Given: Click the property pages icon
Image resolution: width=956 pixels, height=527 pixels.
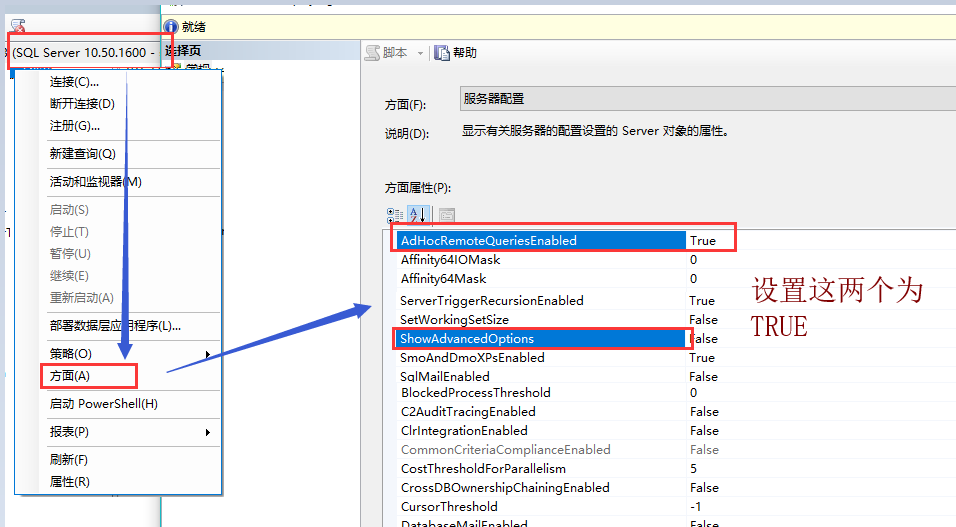Looking at the screenshot, I should coord(446,215).
